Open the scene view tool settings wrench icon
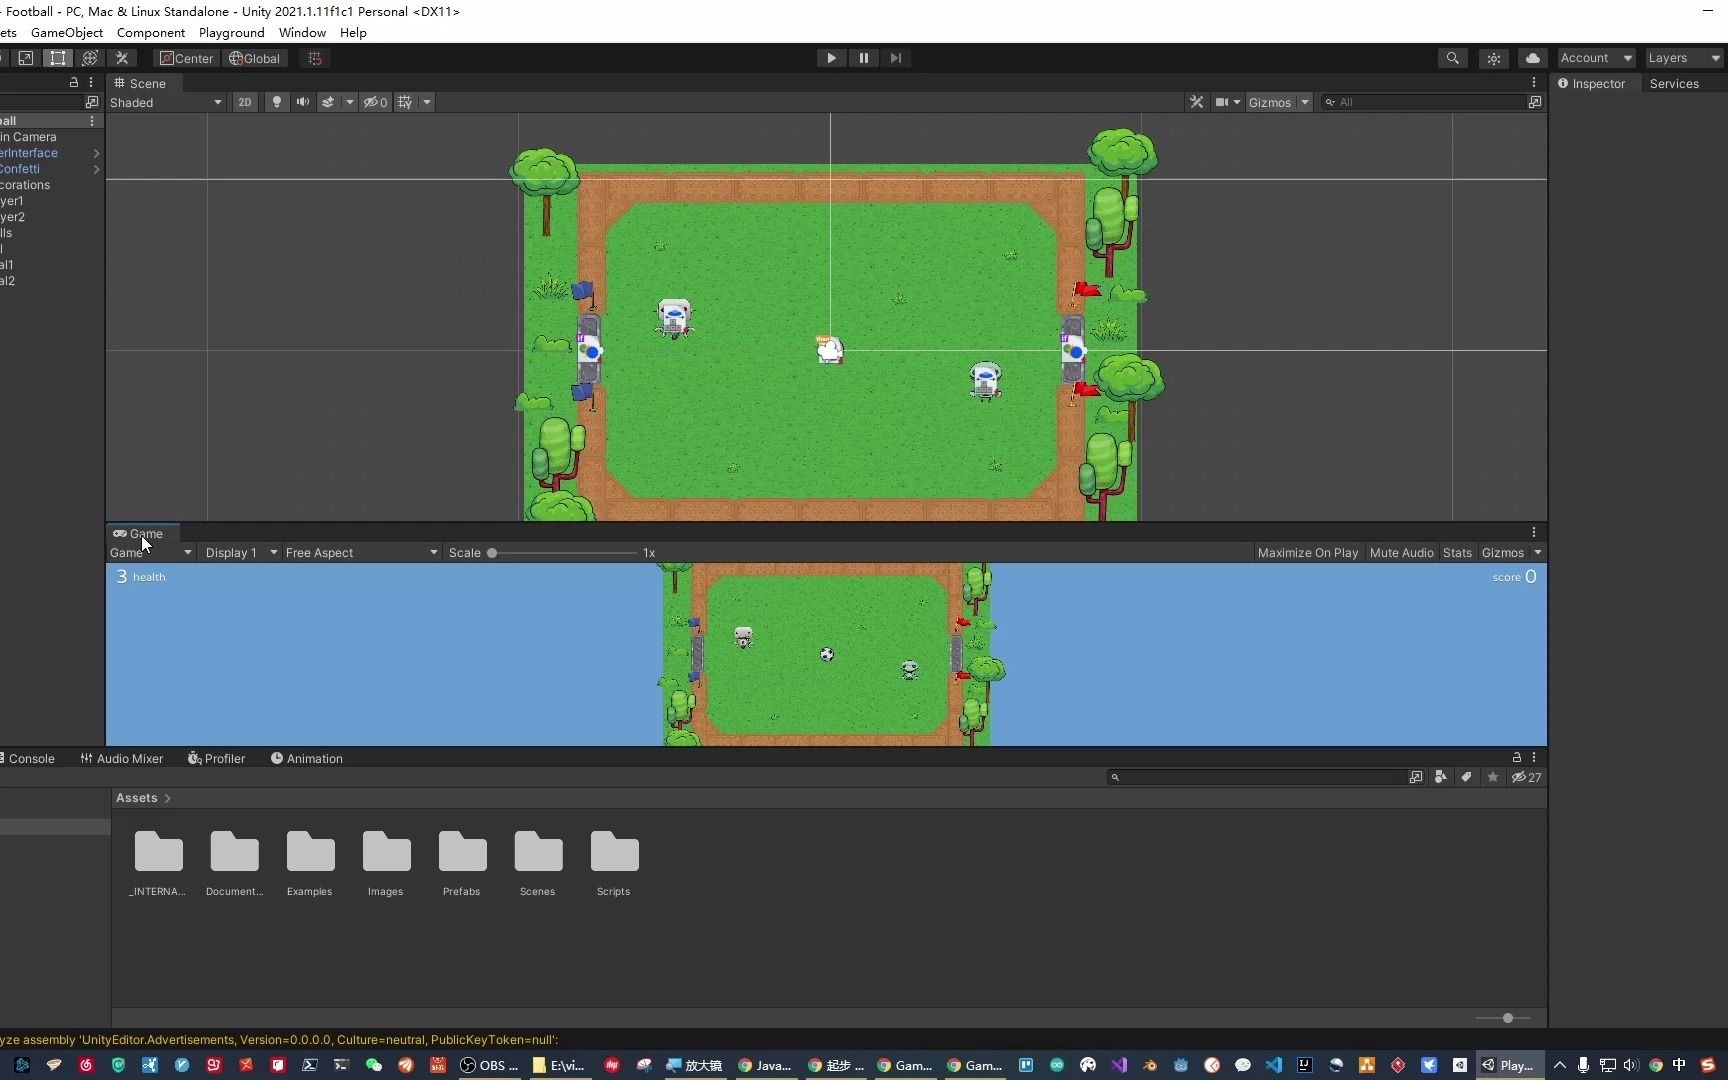This screenshot has height=1080, width=1728. pyautogui.click(x=1196, y=101)
